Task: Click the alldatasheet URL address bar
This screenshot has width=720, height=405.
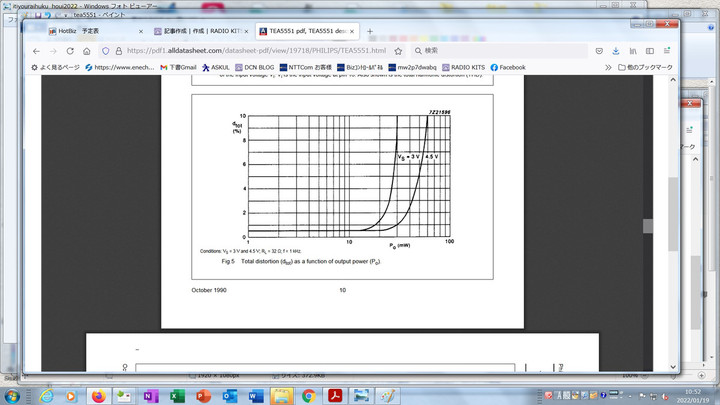Action: [x=250, y=50]
